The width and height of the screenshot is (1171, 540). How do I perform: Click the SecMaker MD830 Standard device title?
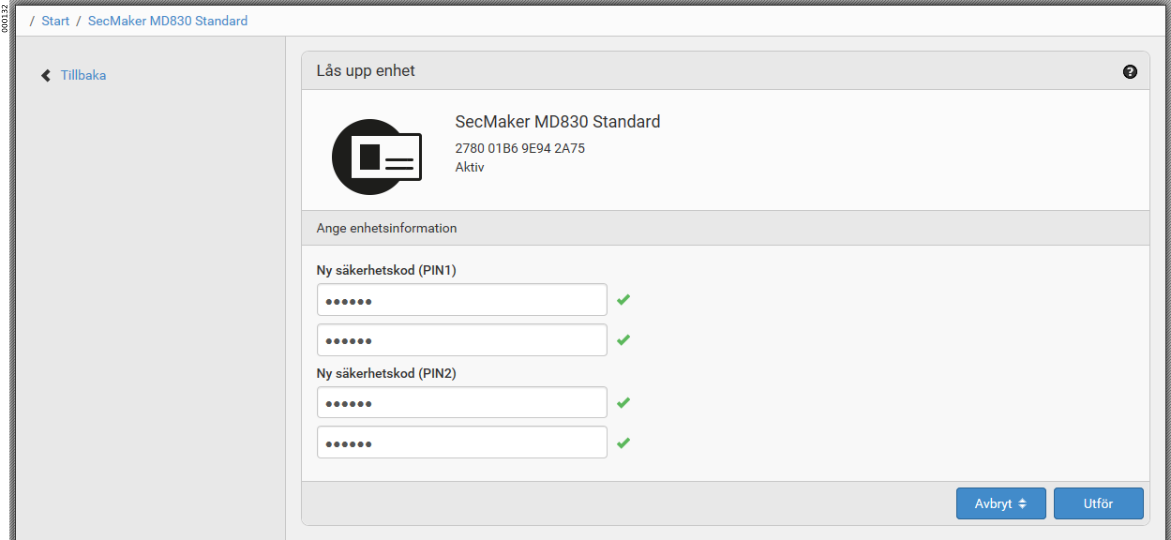(557, 122)
